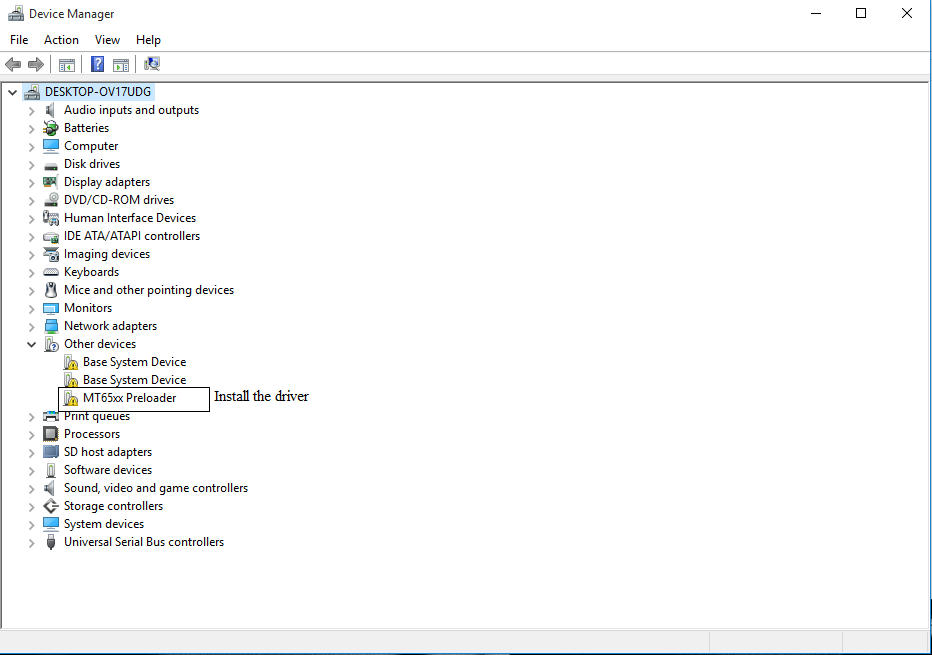The width and height of the screenshot is (932, 655).
Task: Click the Processors category icon
Action: [x=51, y=434]
